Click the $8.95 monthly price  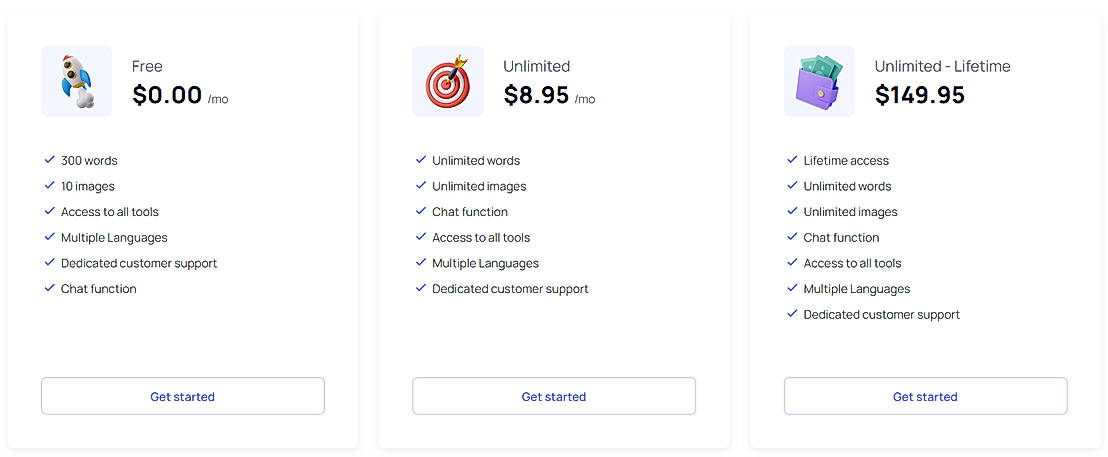[x=537, y=95]
